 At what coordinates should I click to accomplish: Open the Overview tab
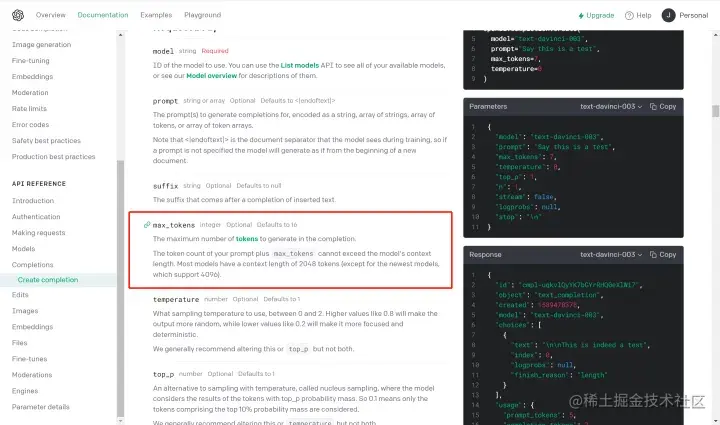pos(51,15)
